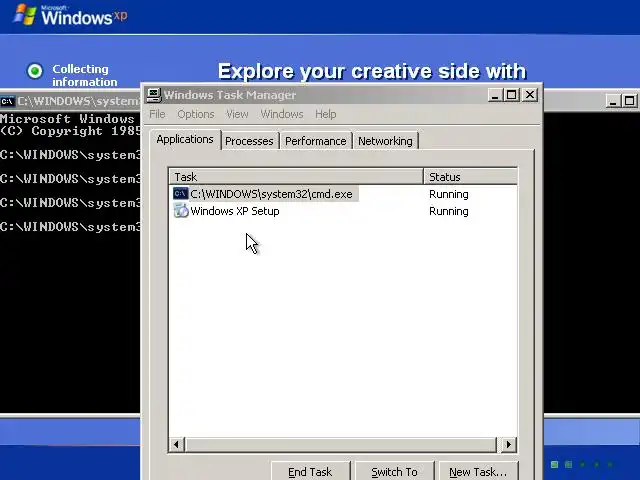Open the Options menu
The image size is (640, 480).
196,114
